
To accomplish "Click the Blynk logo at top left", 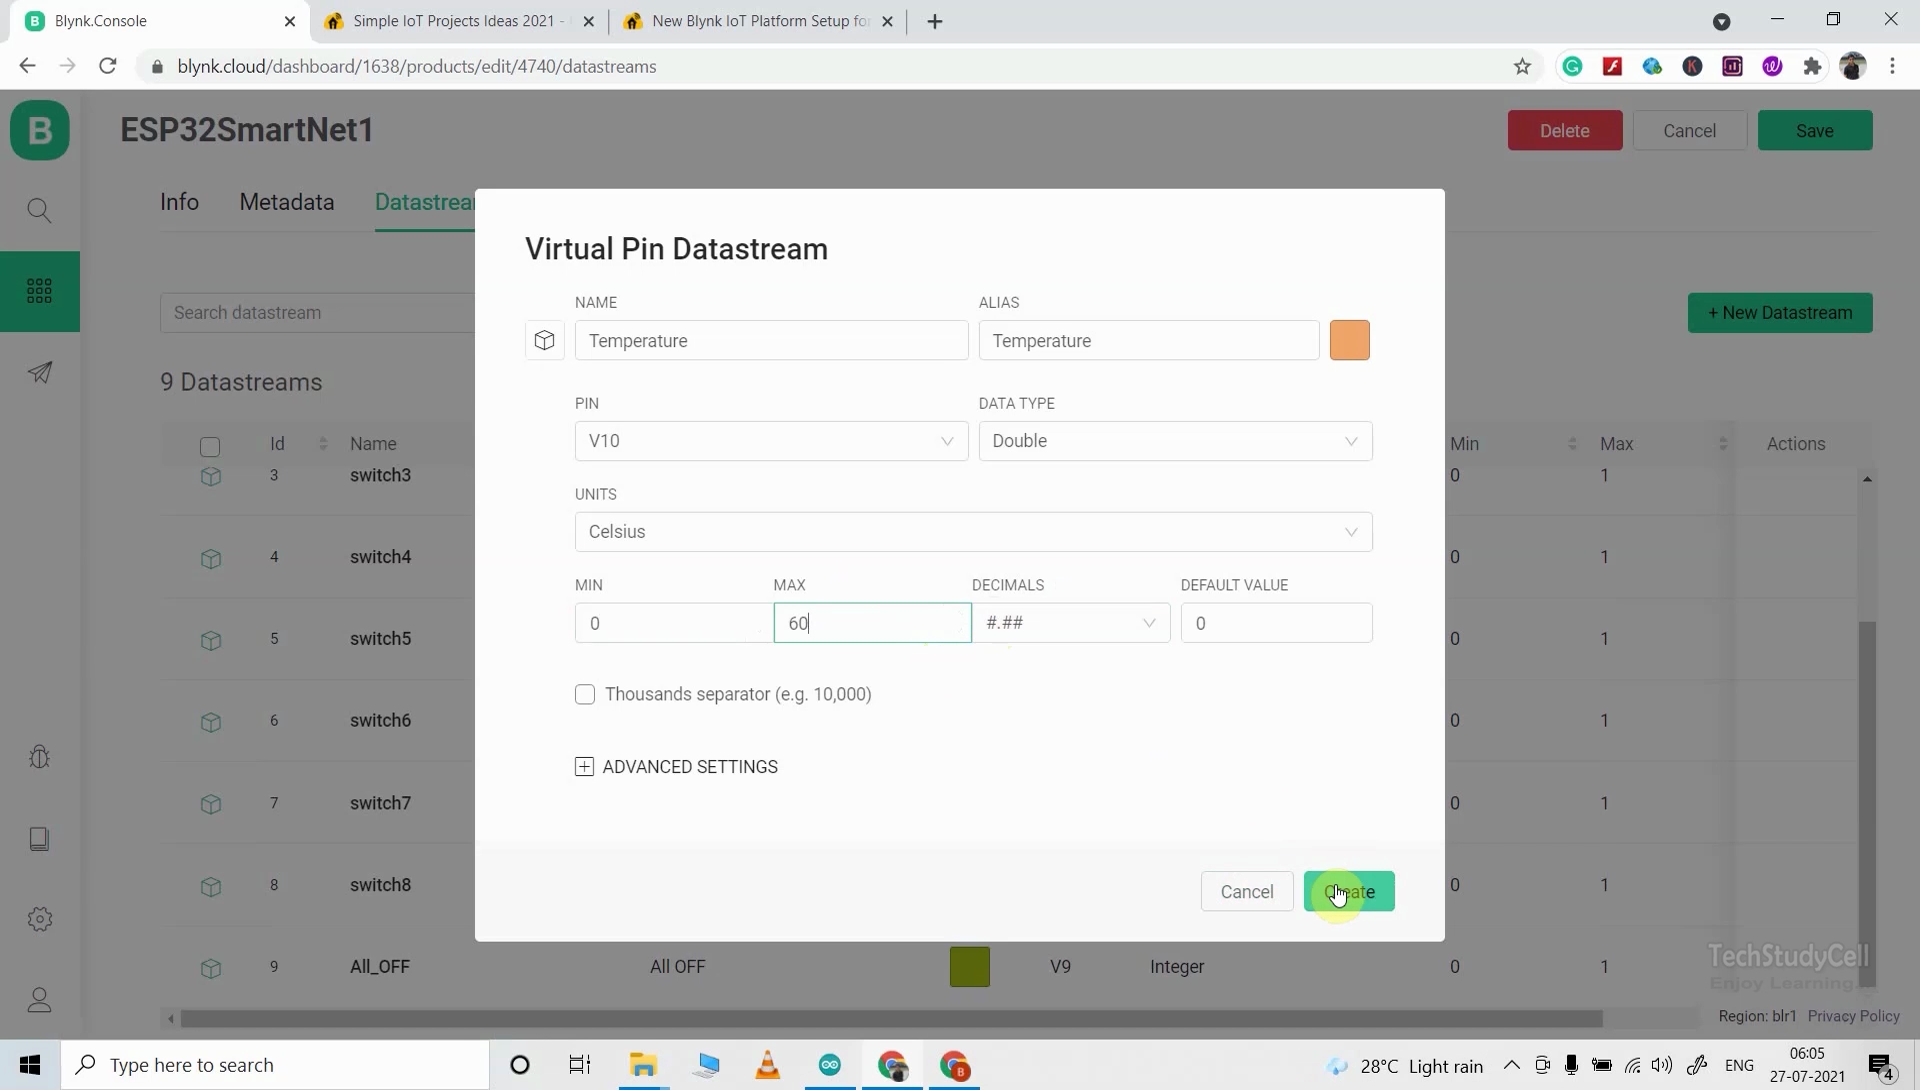I will 40,129.
